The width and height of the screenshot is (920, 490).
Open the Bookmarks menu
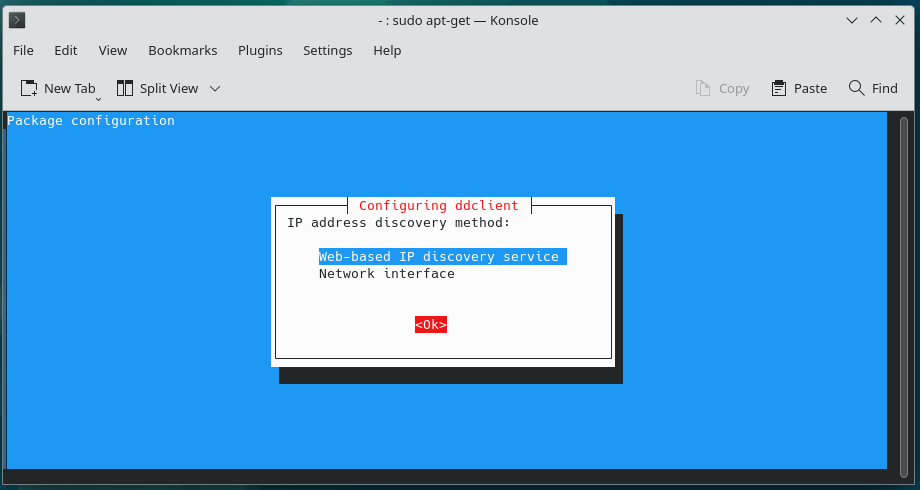(182, 50)
